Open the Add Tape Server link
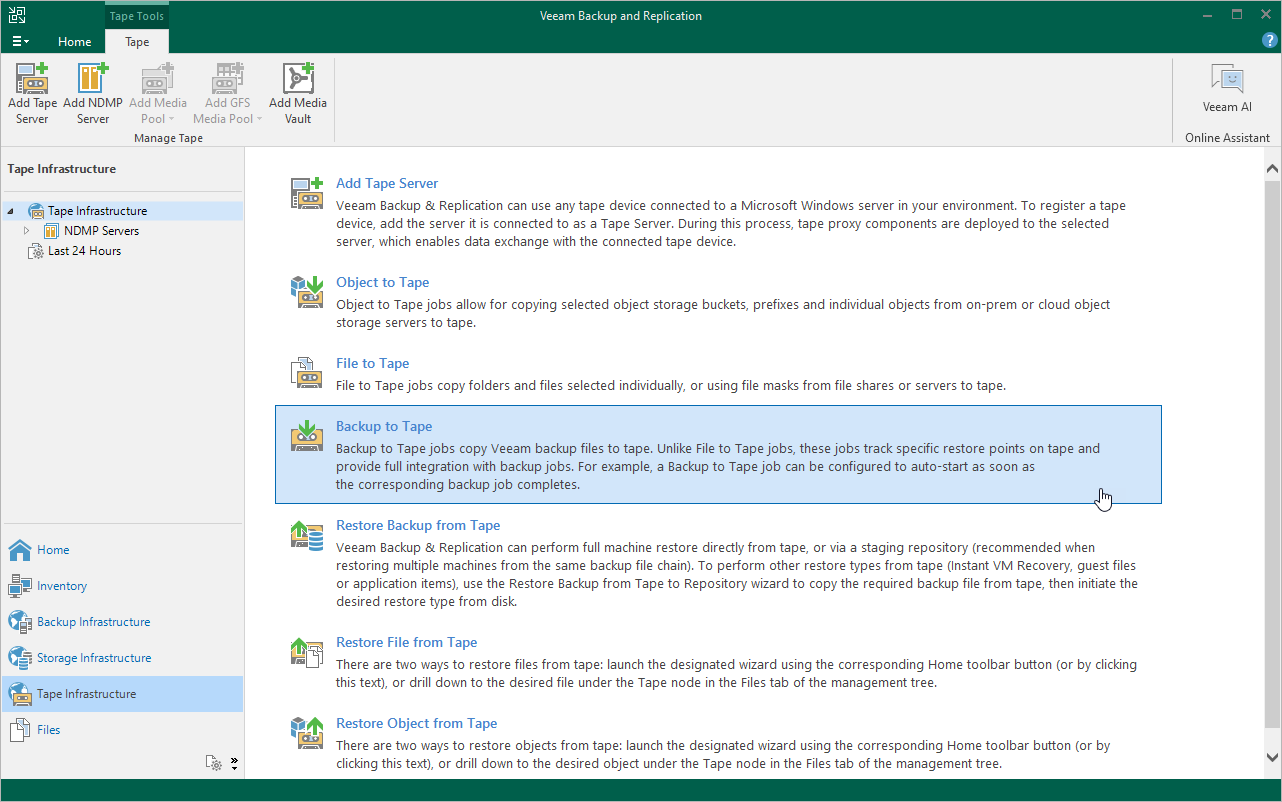Viewport: 1282px width, 802px height. coord(387,183)
